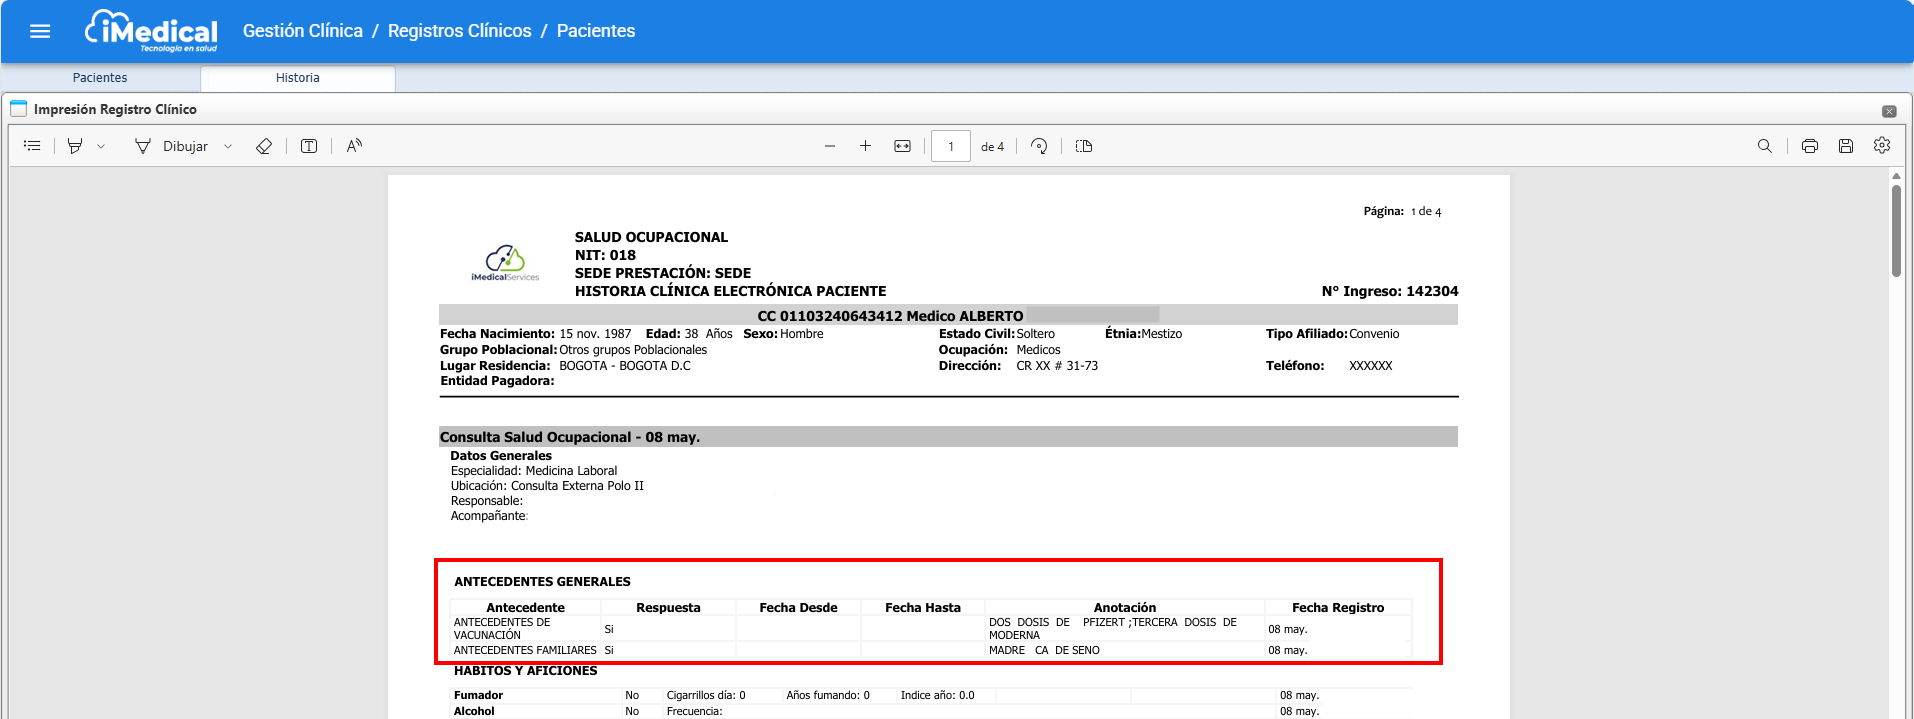
Task: Zoom out of the PDF document
Action: click(830, 146)
